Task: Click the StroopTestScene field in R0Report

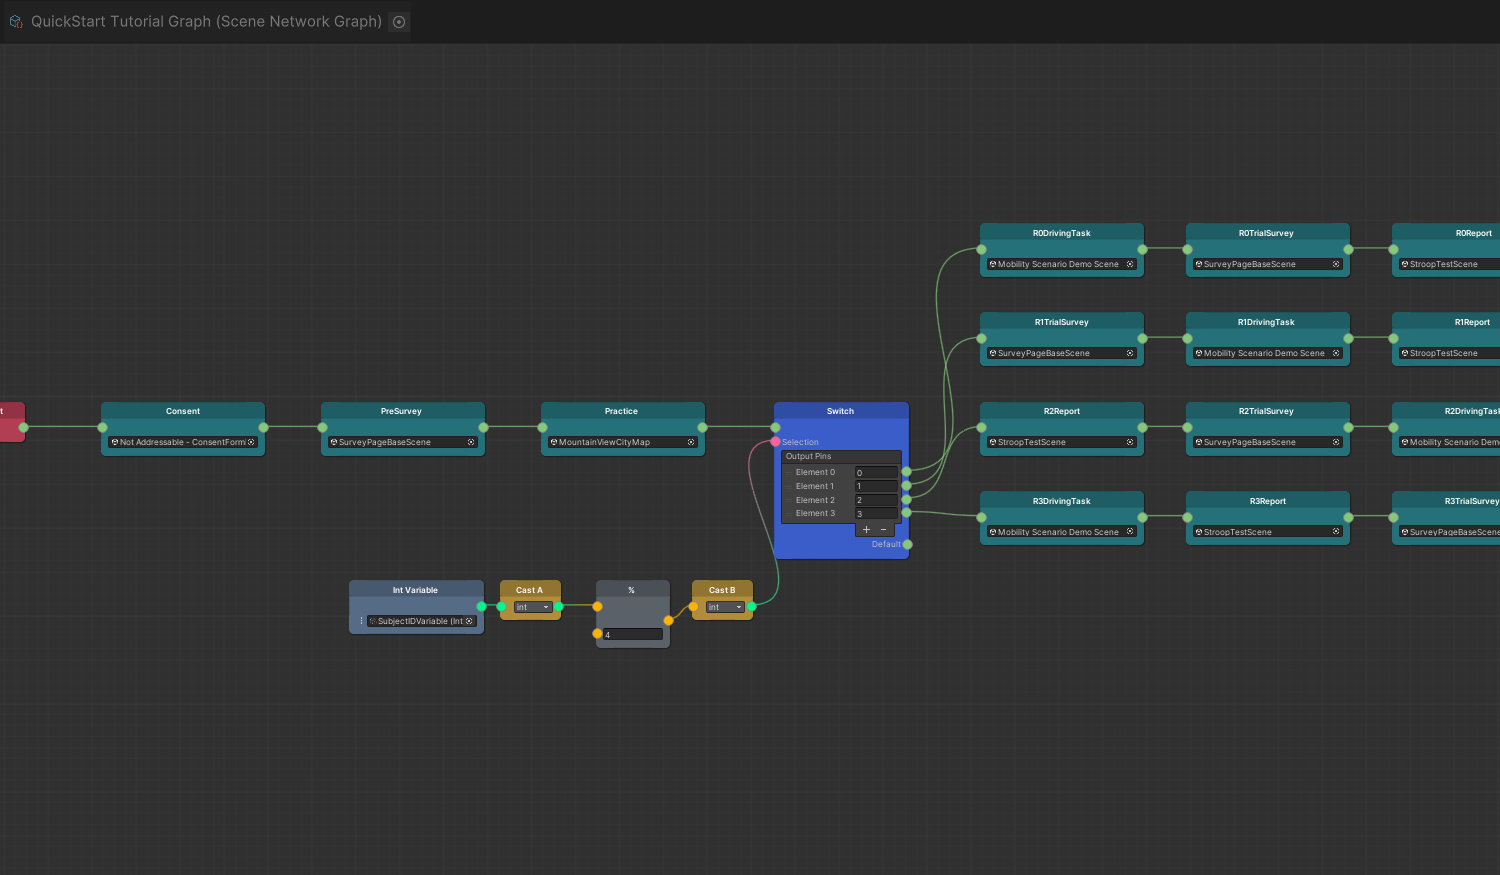Action: (1450, 264)
